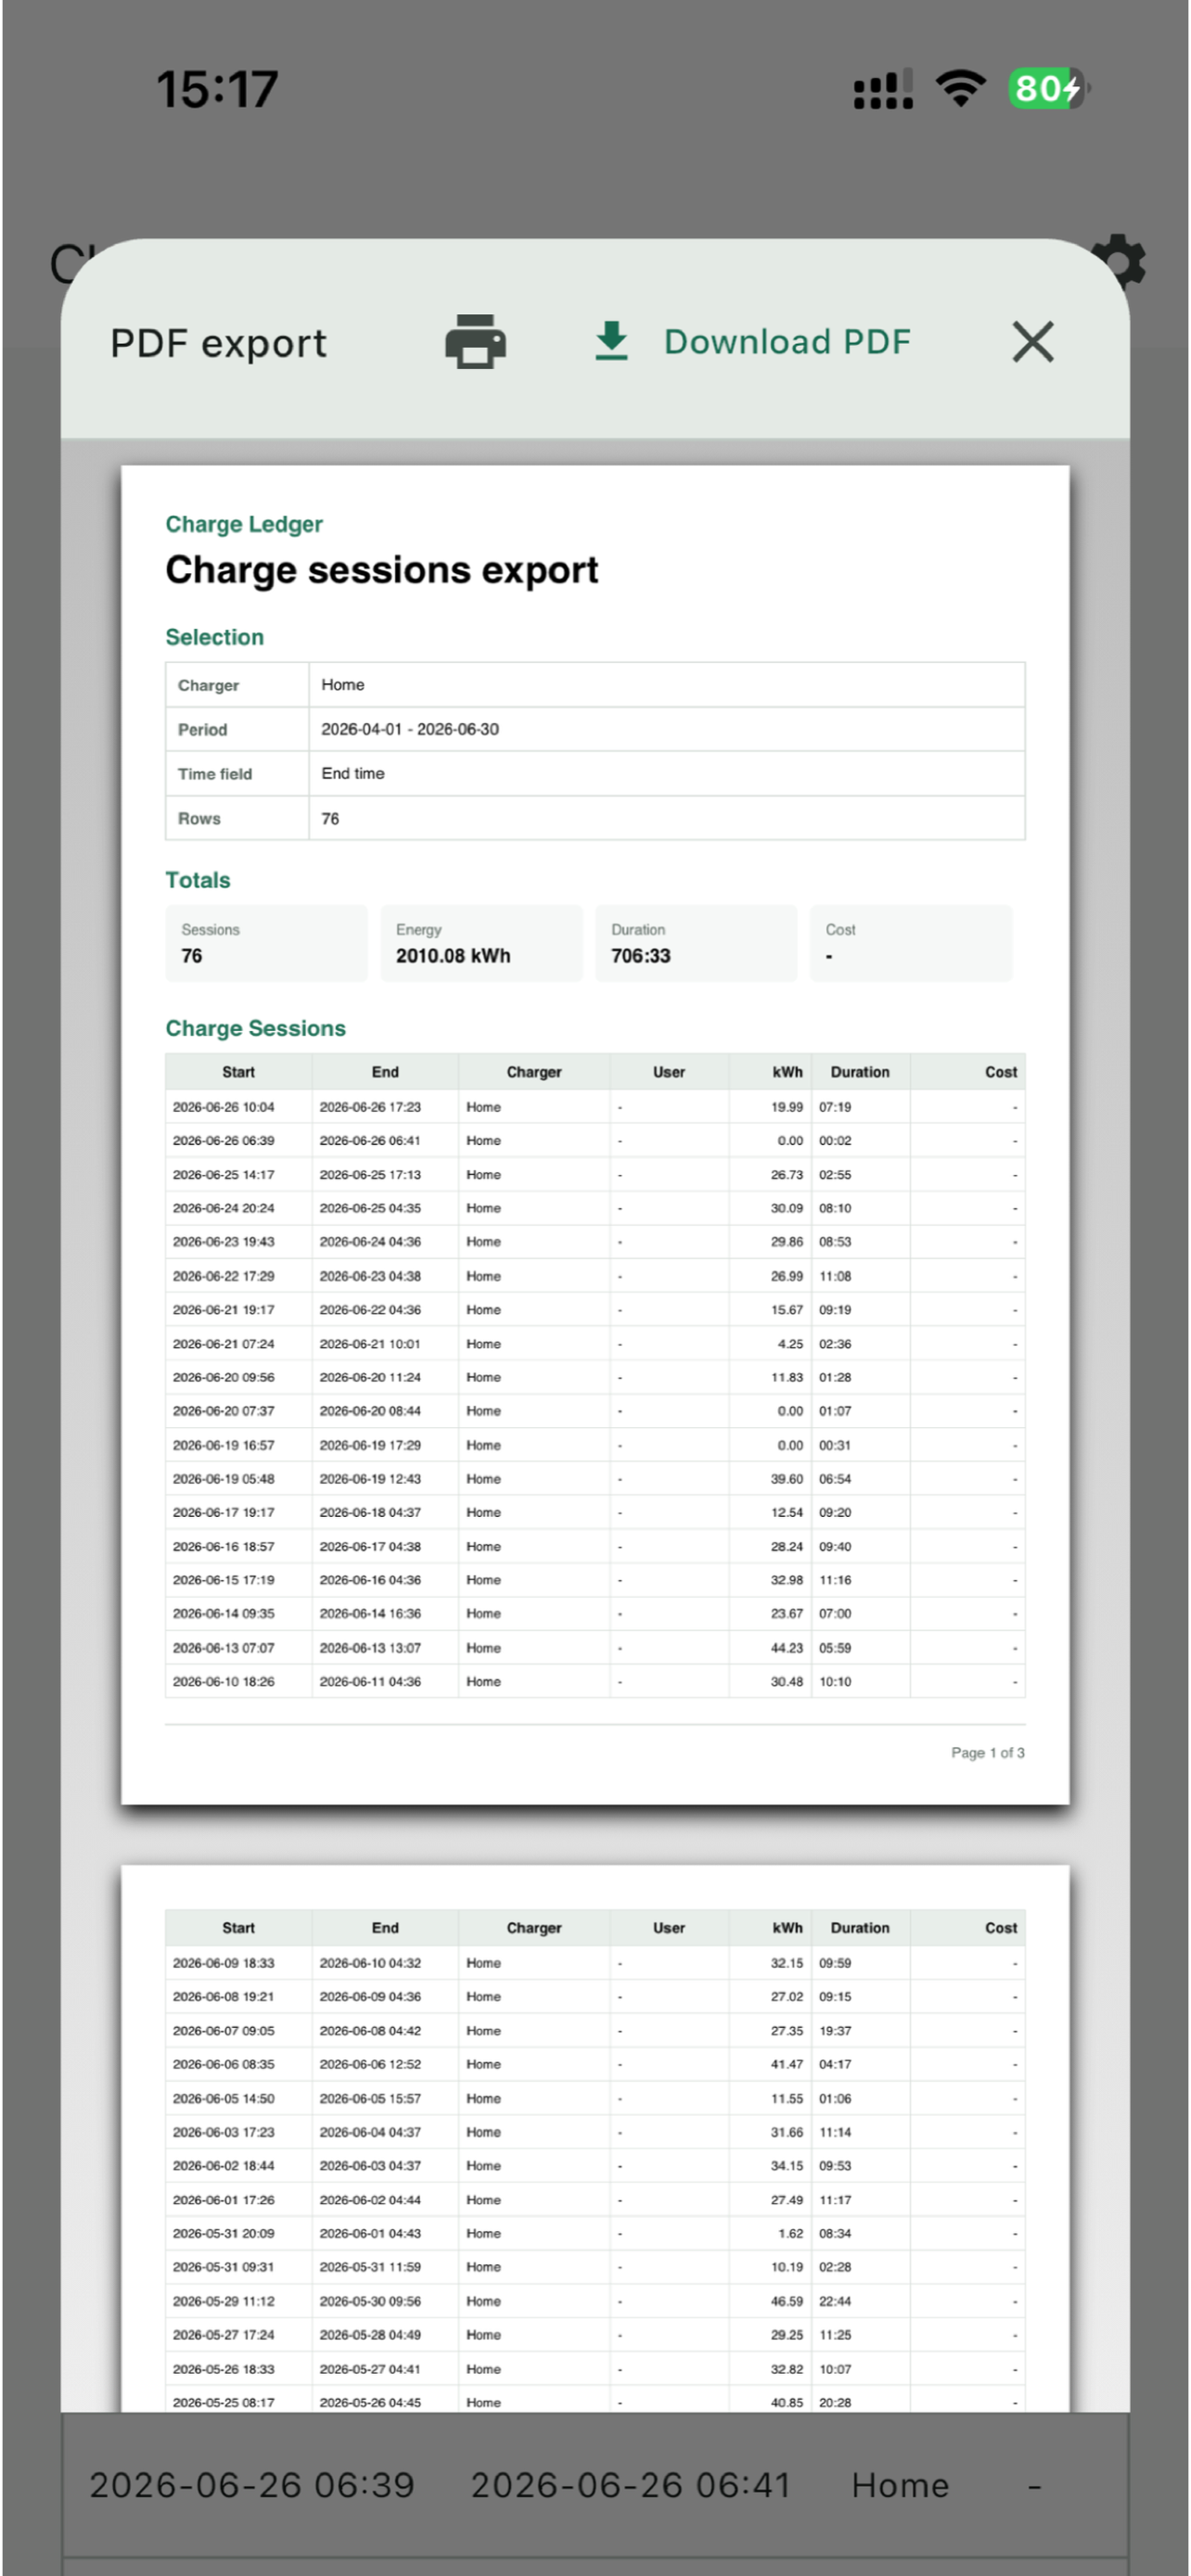Click the Charge sessions export heading
1191x2576 pixels.
point(381,570)
